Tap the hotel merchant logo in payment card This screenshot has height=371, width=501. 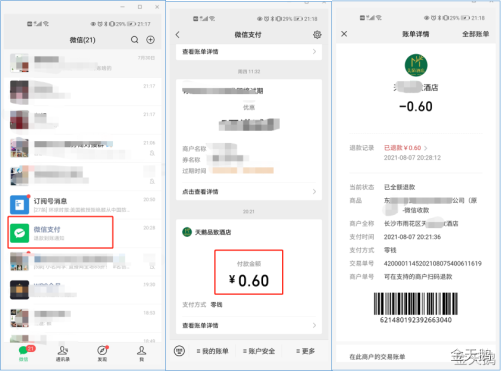[187, 232]
